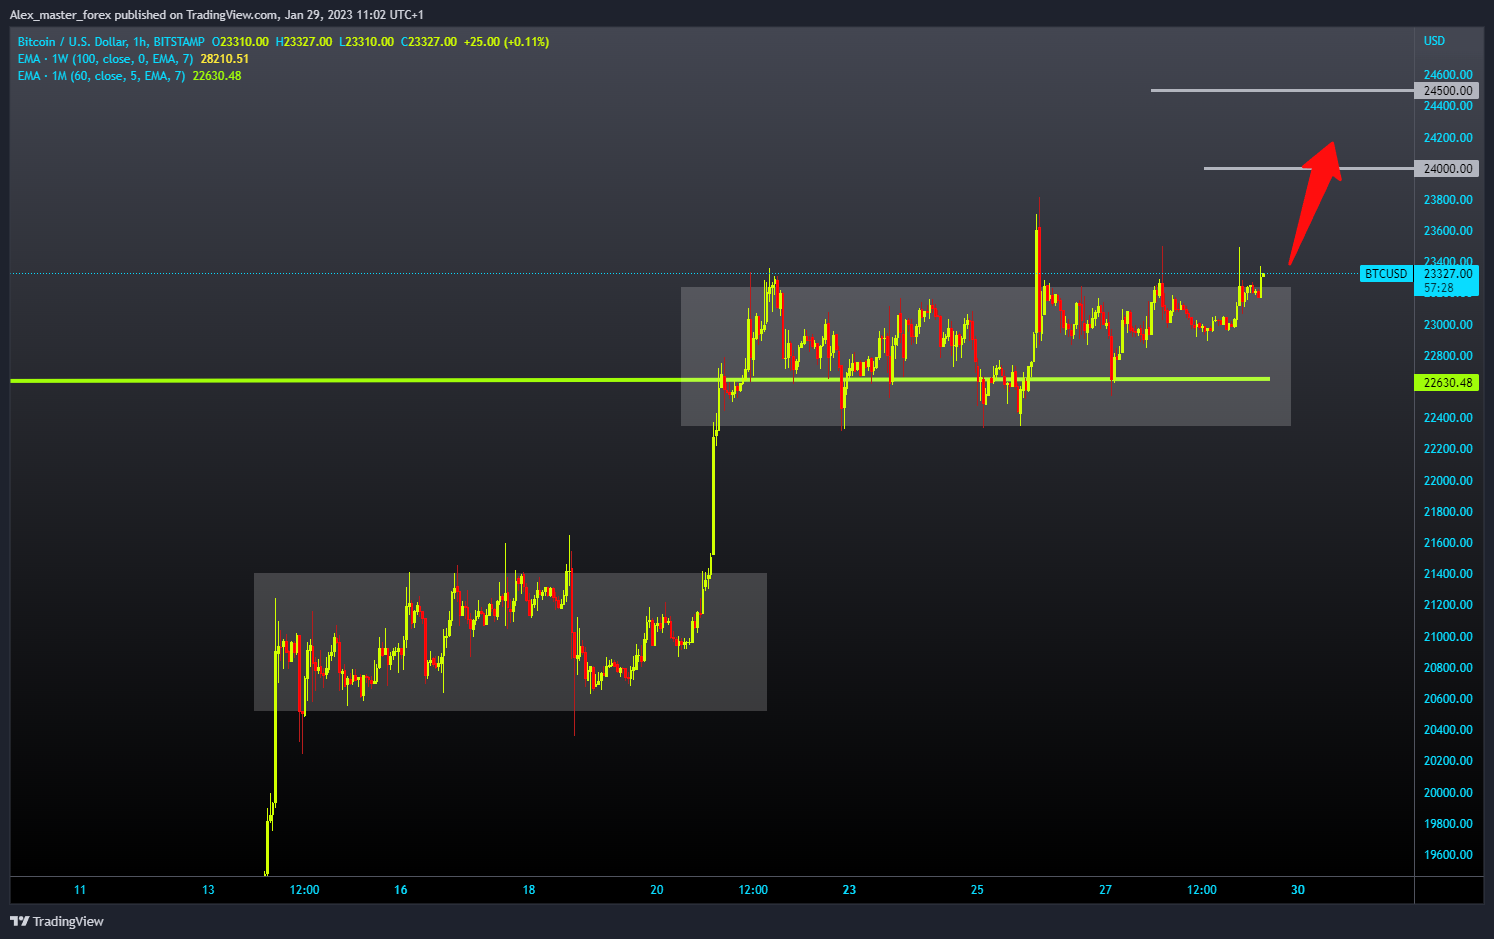
Task: Click date label 16 on time axis
Action: click(401, 890)
